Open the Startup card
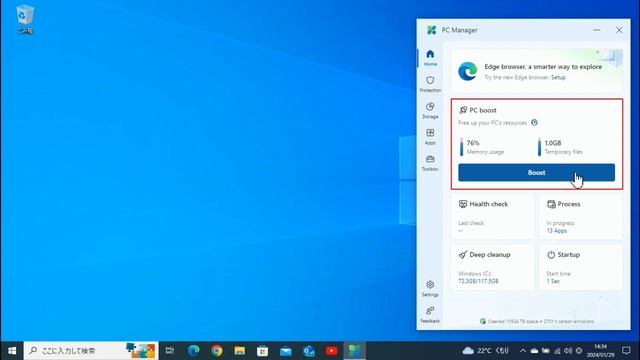This screenshot has width=640, height=360. click(x=581, y=267)
